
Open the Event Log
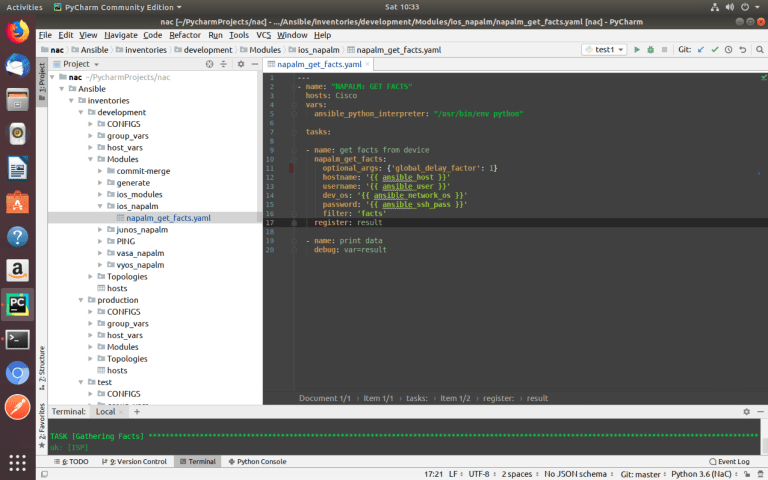pos(729,461)
